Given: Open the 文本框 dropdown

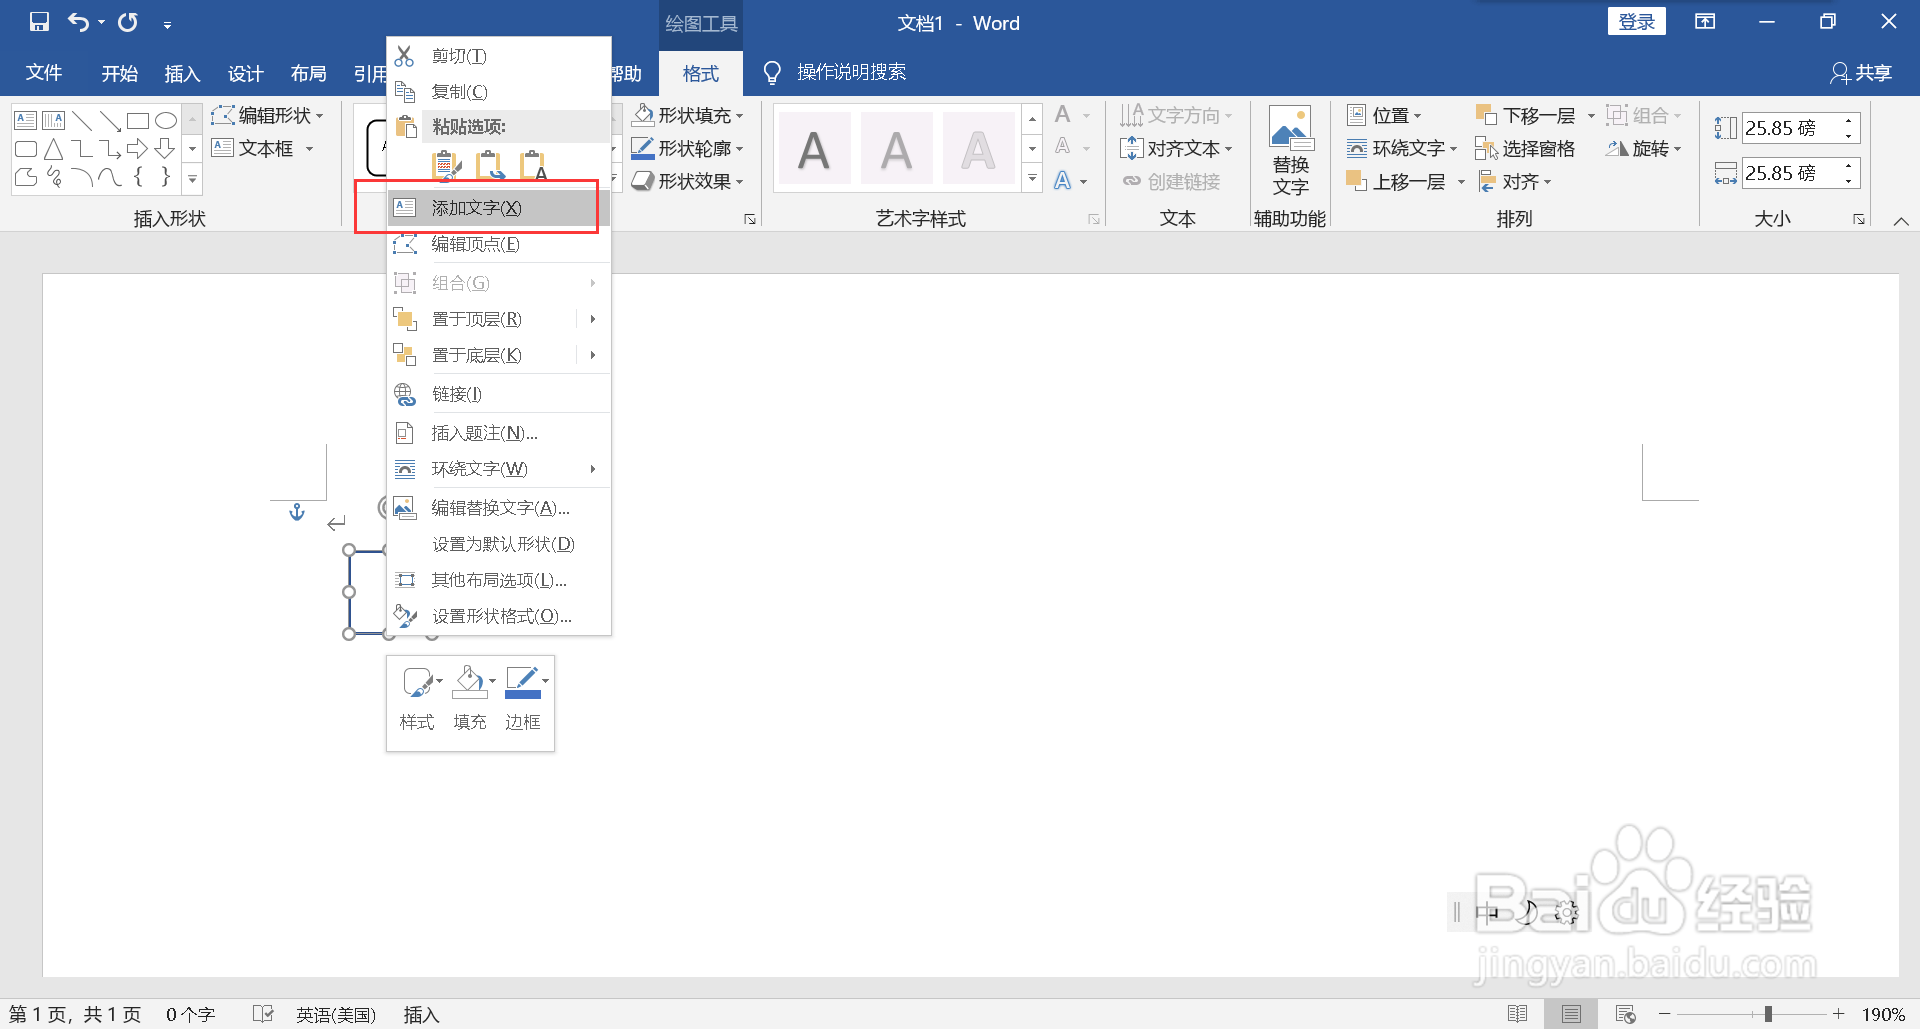Looking at the screenshot, I should click(310, 148).
